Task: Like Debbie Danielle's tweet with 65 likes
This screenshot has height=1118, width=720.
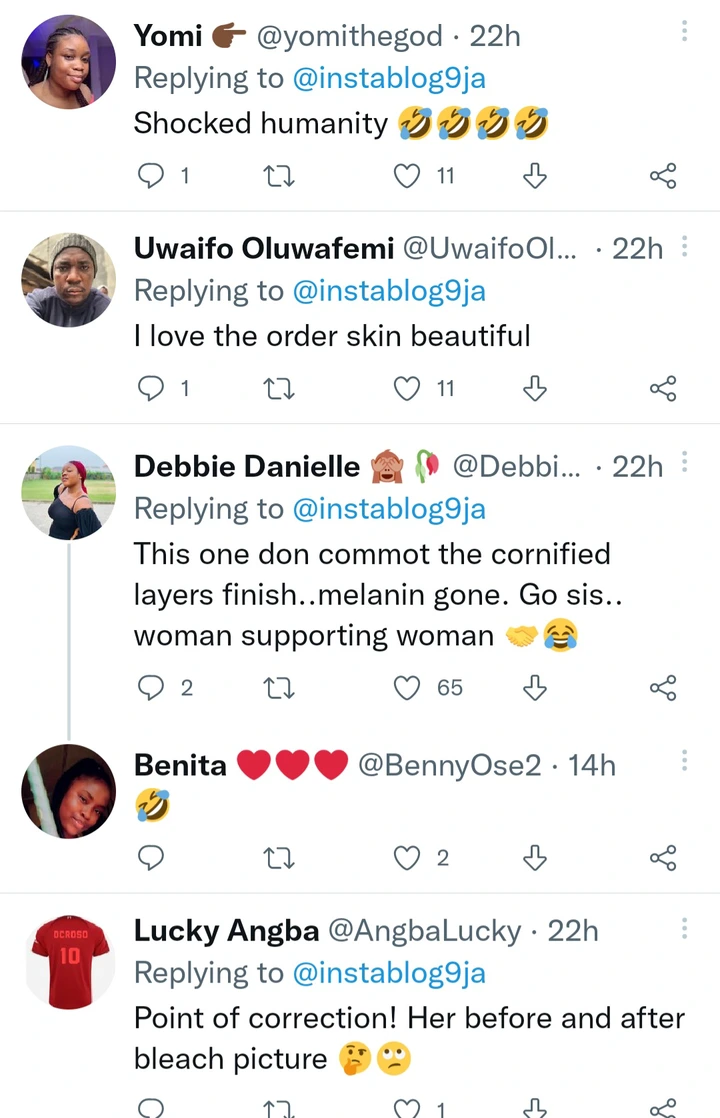Action: pos(407,688)
